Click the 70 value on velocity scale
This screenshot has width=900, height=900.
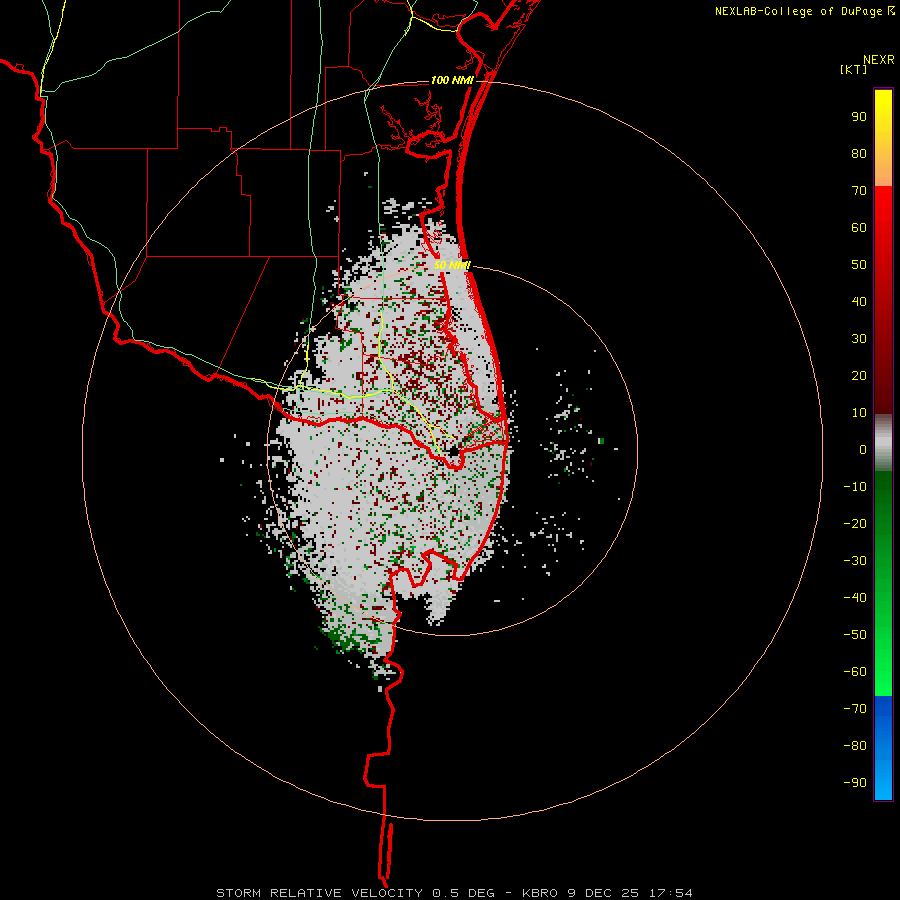[x=859, y=191]
